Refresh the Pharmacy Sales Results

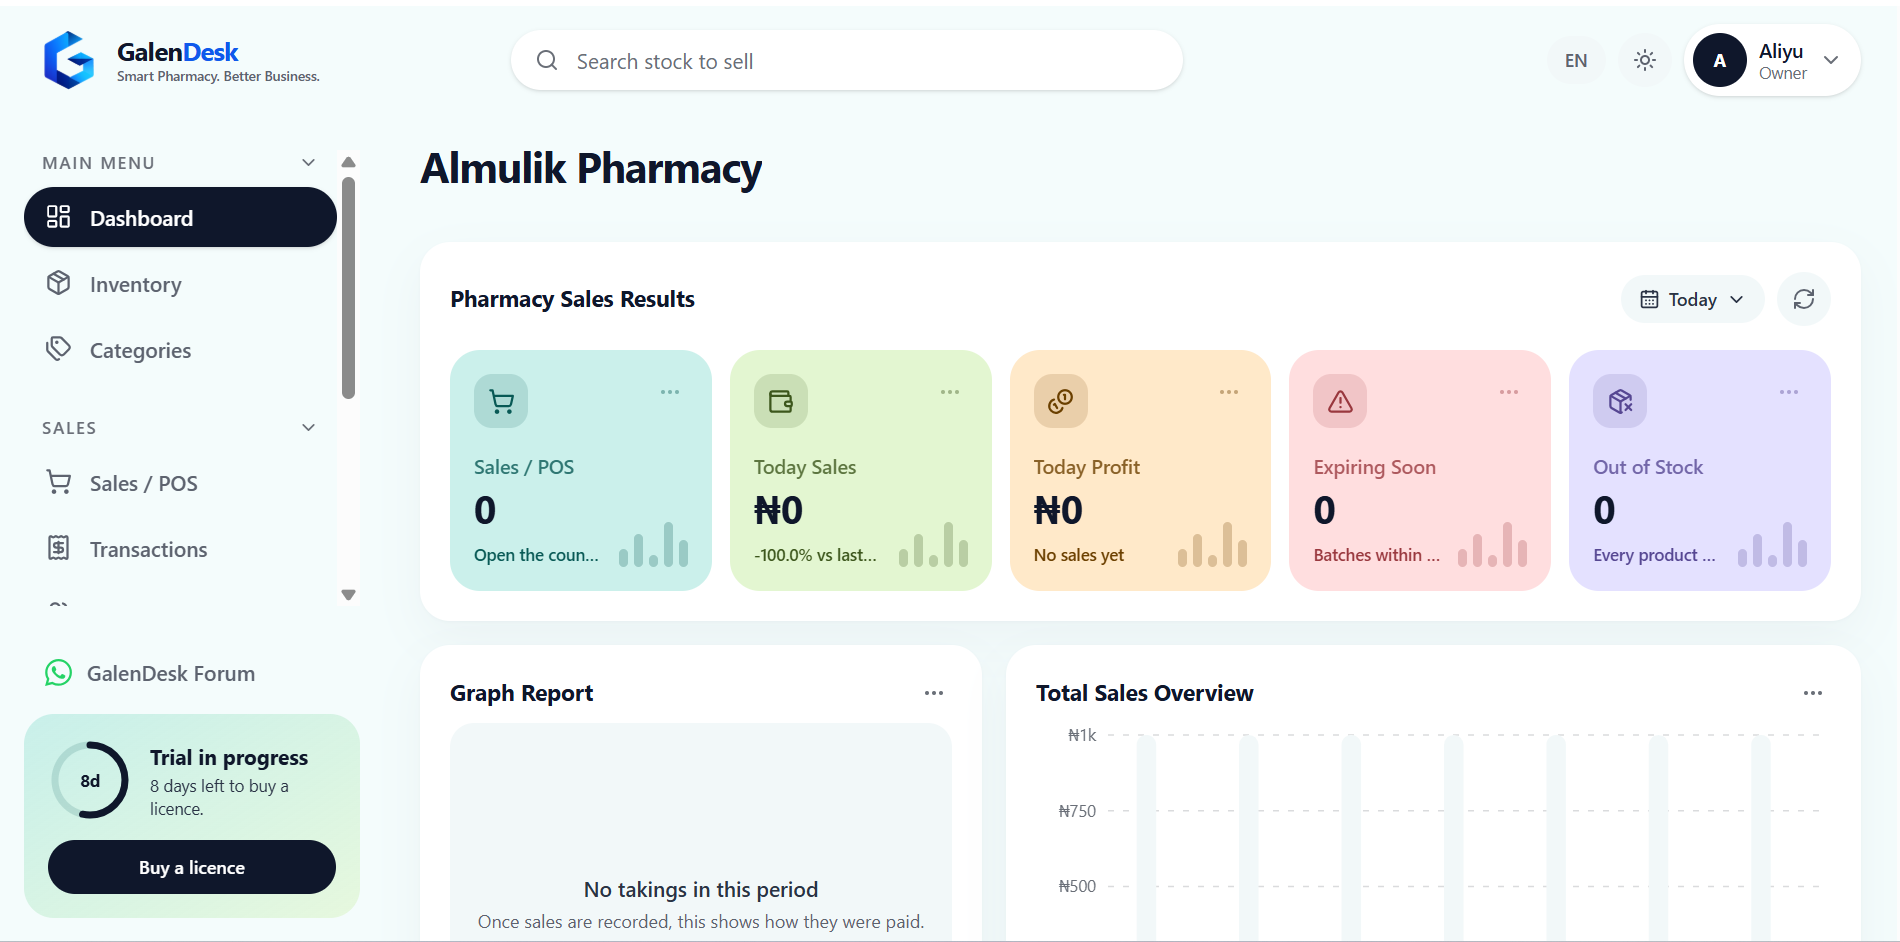coord(1804,300)
